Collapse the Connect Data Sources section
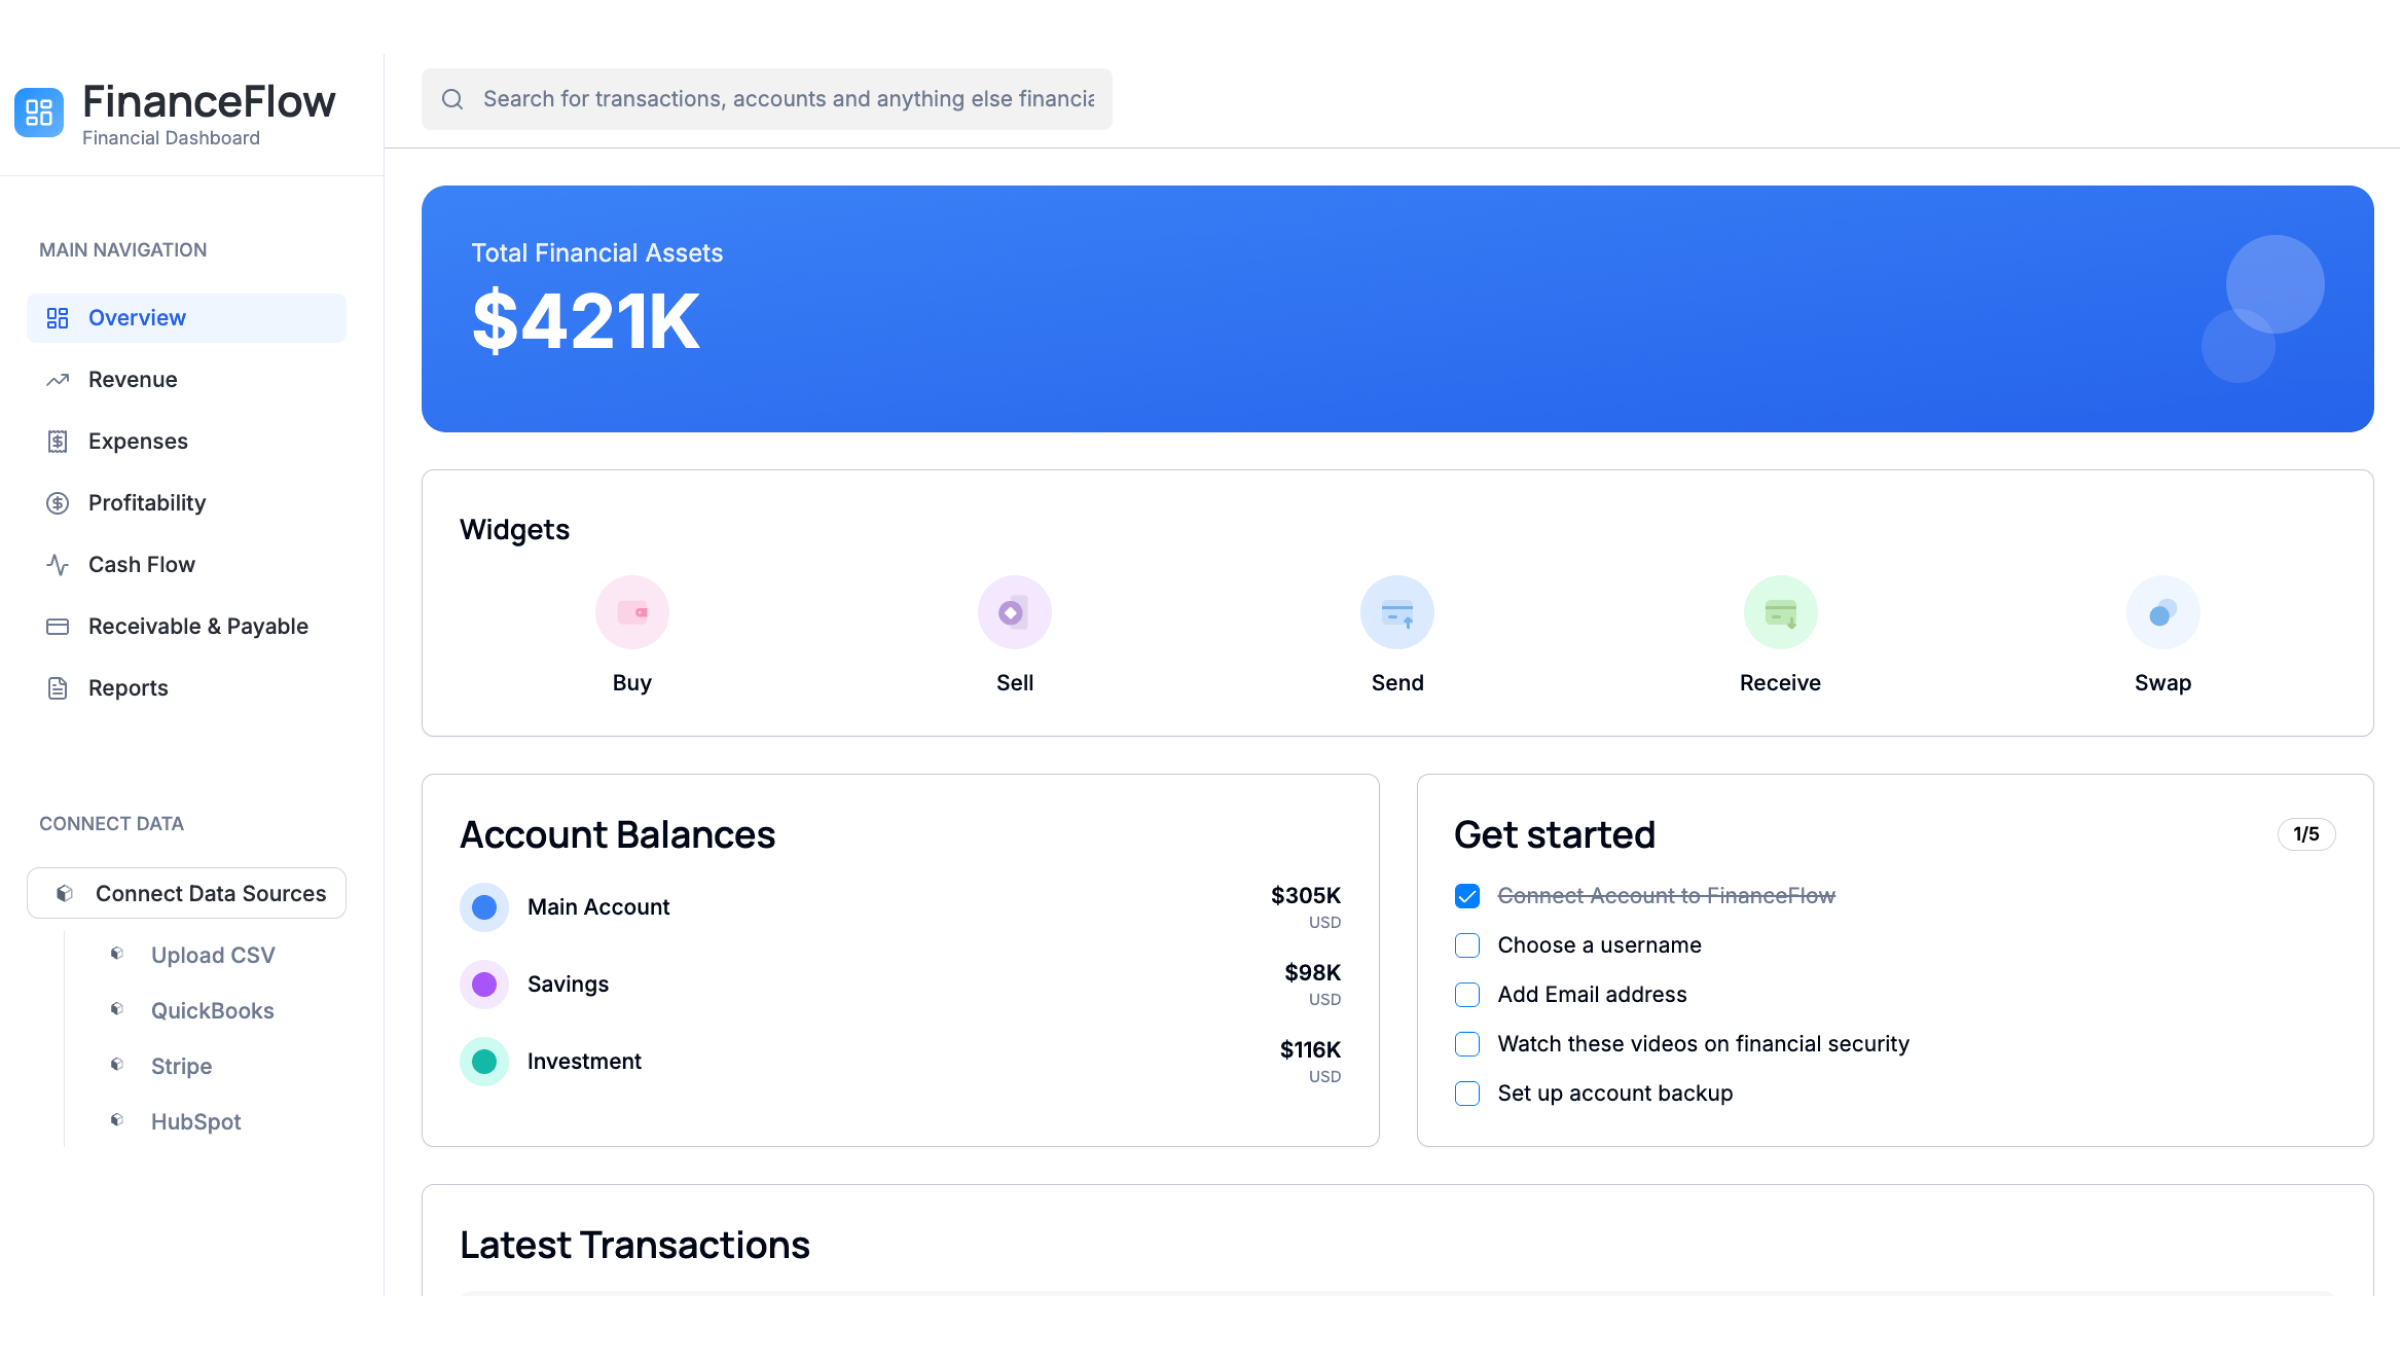 tap(187, 893)
